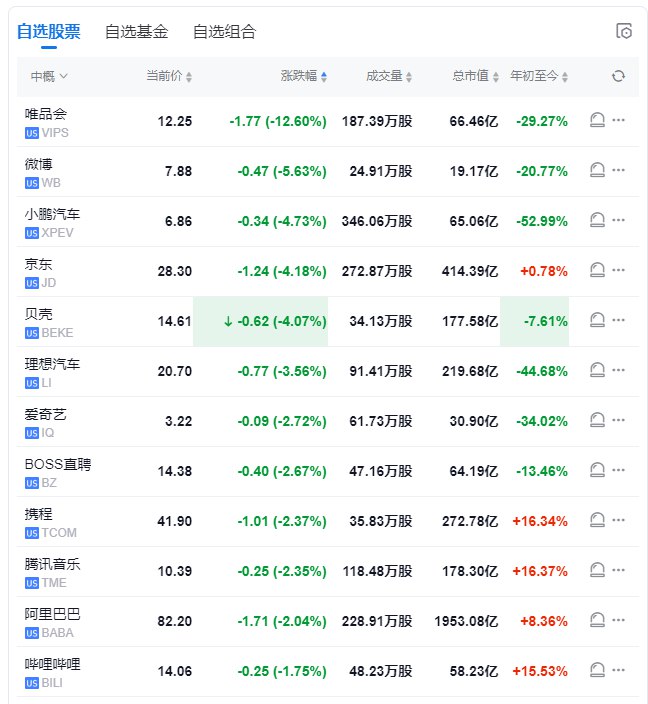This screenshot has width=648, height=704.
Task: Set price alert bell for BOSS直聘 BZ
Action: point(597,470)
